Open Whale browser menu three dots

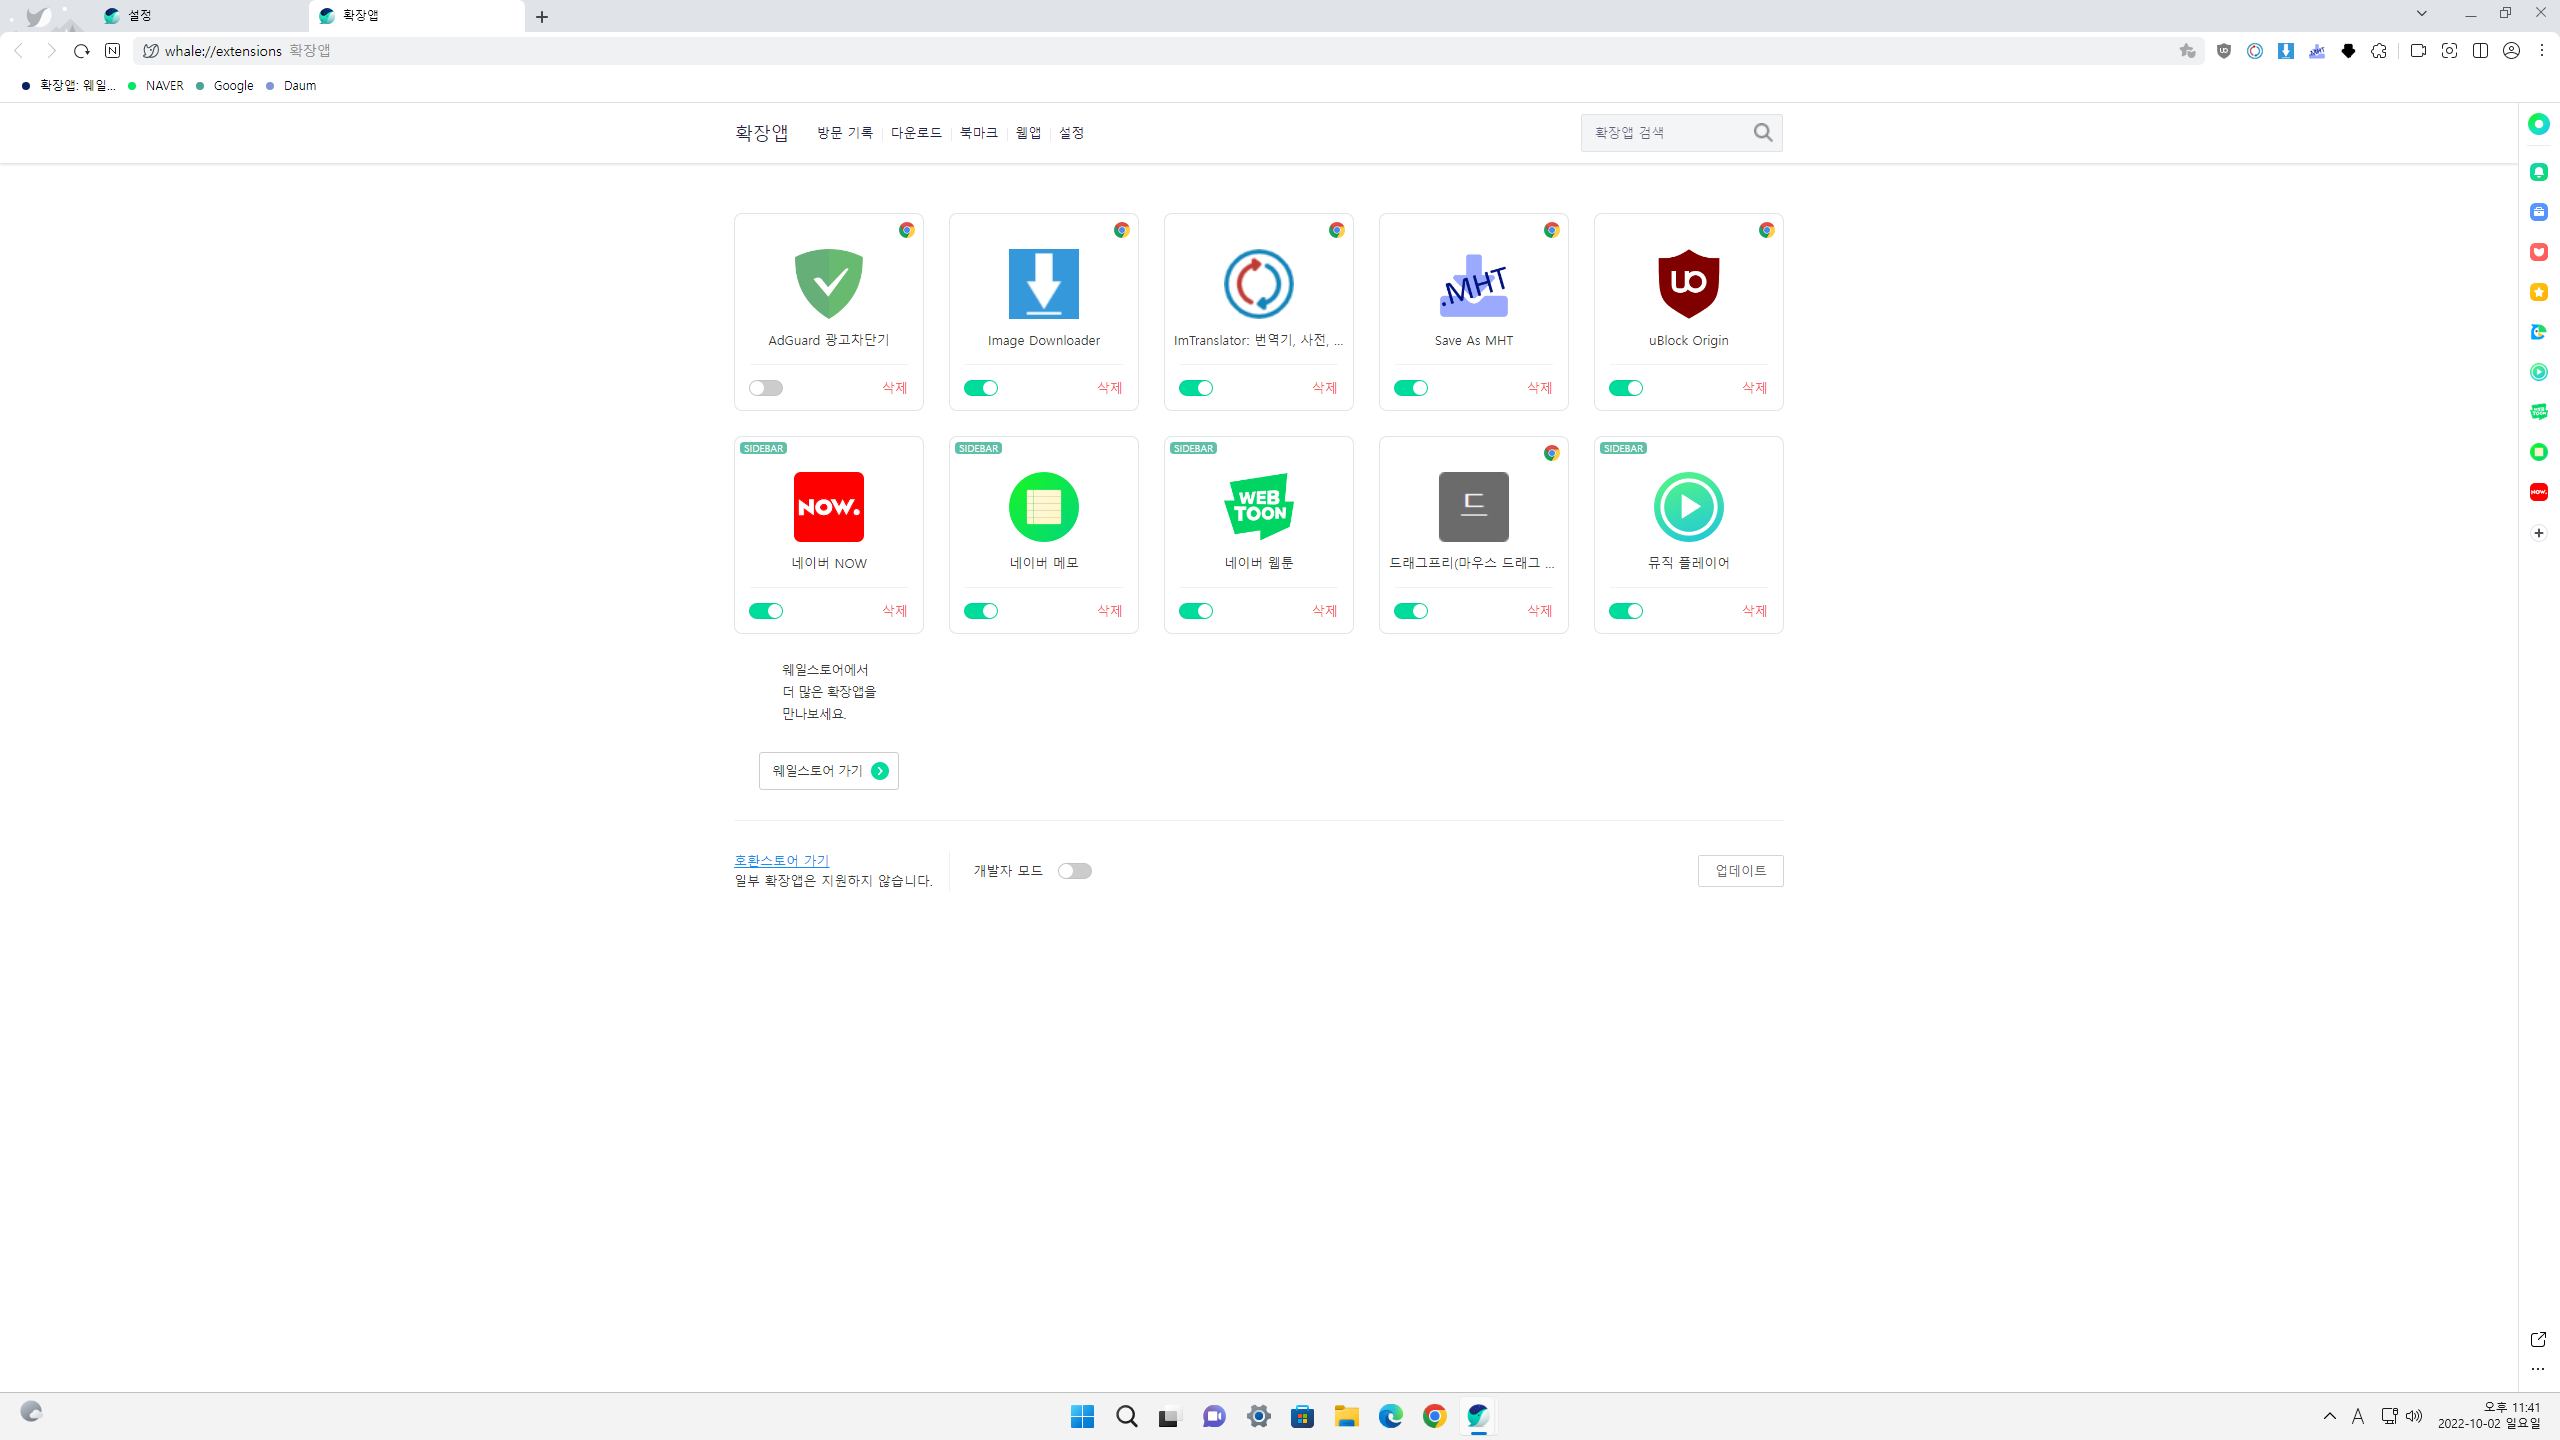(x=2541, y=51)
